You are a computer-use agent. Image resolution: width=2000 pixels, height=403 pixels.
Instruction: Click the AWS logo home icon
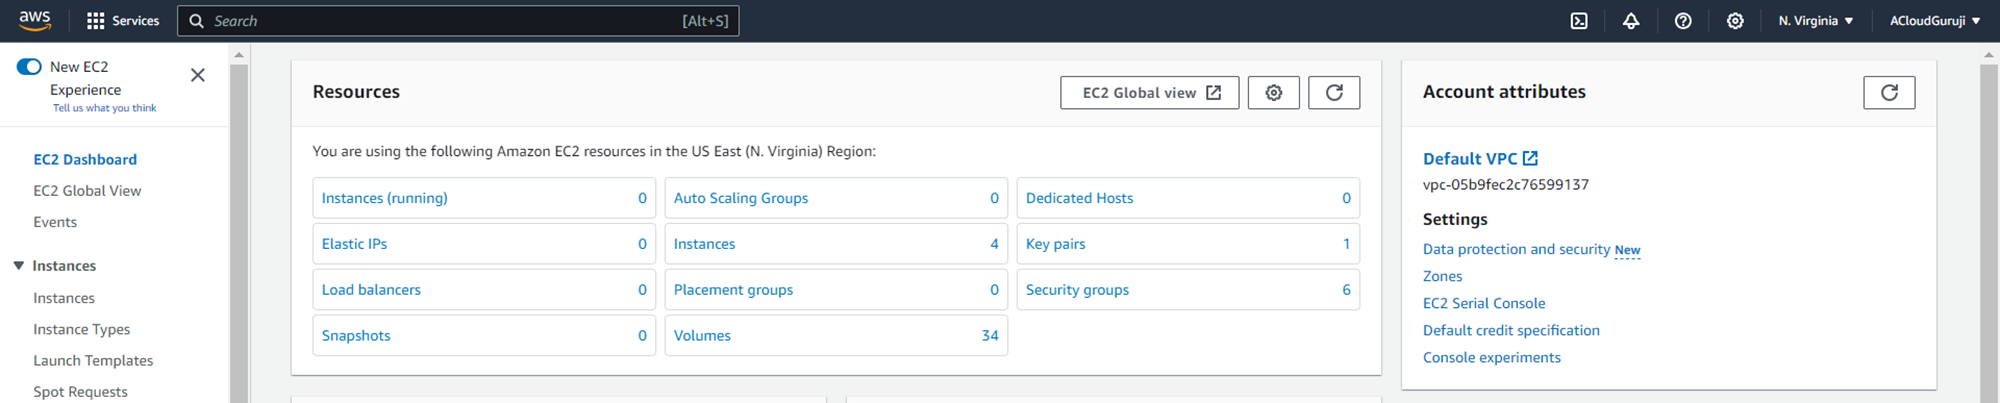34,20
